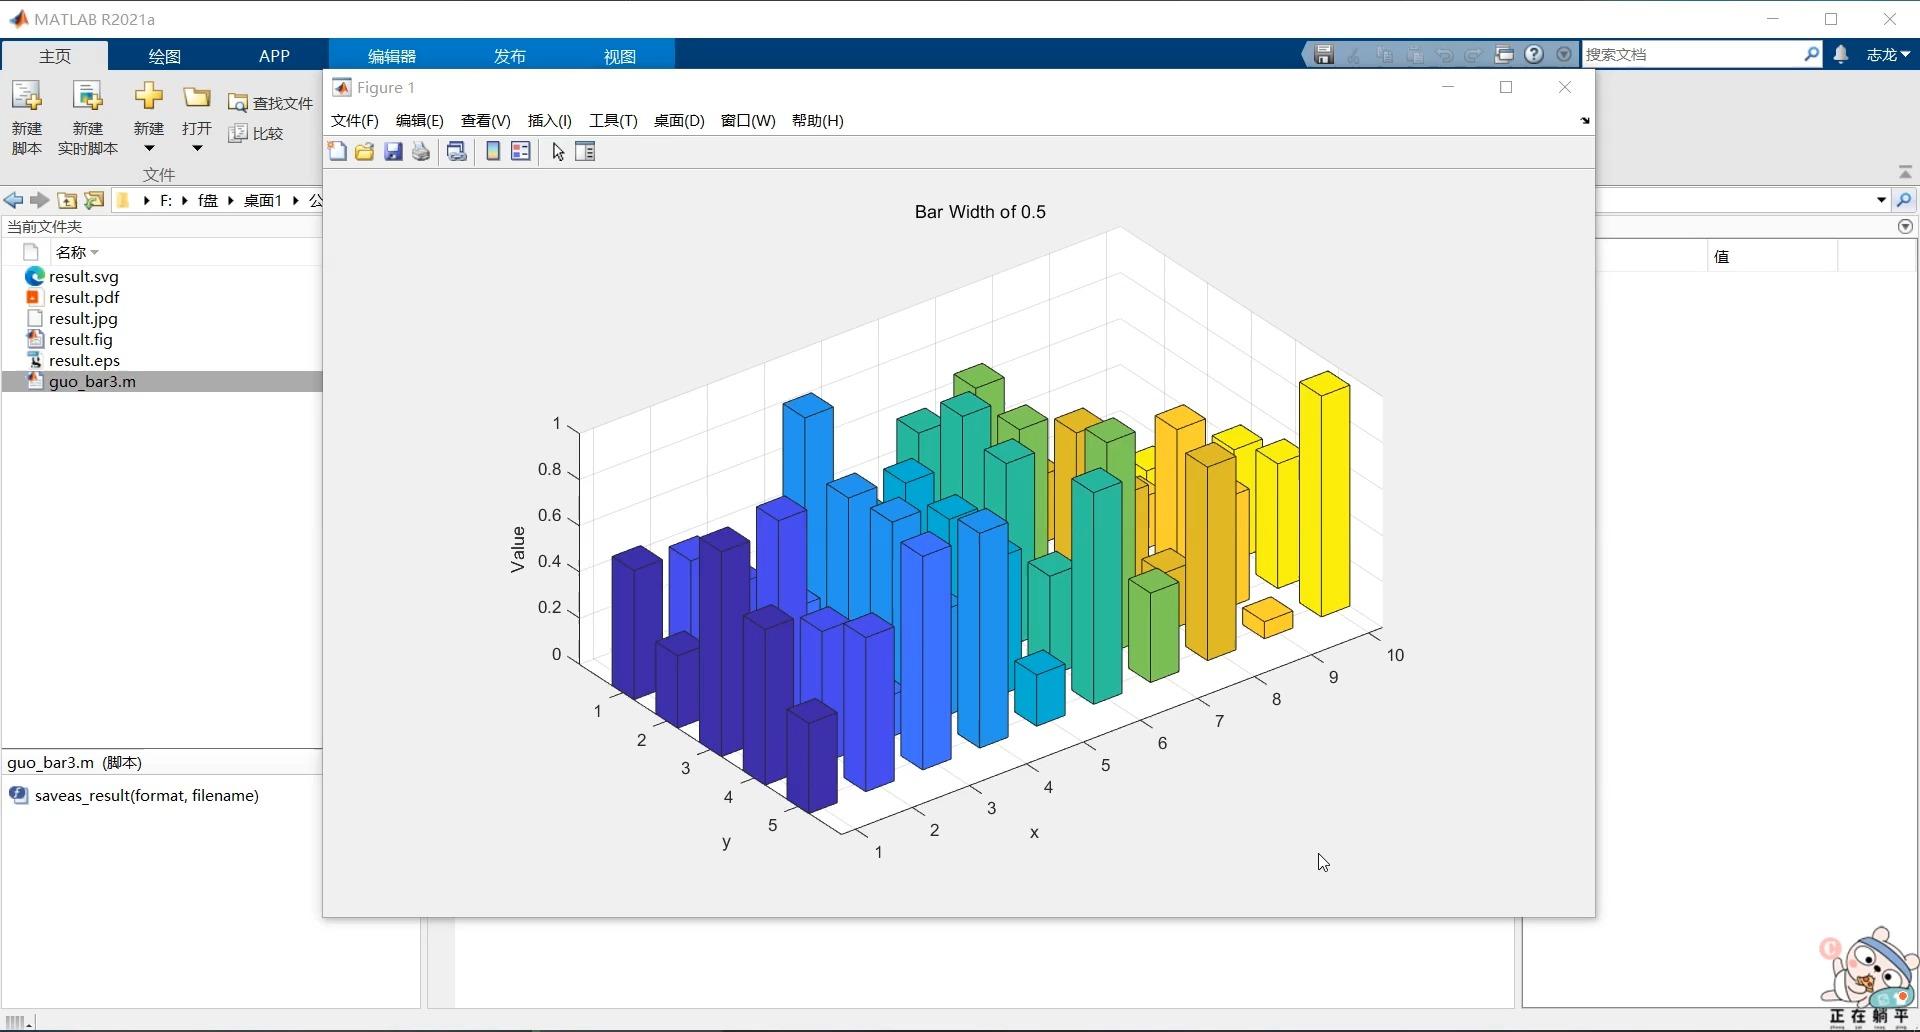Click Print Figure icon in figure toolbar
The height and width of the screenshot is (1032, 1920).
[x=421, y=151]
